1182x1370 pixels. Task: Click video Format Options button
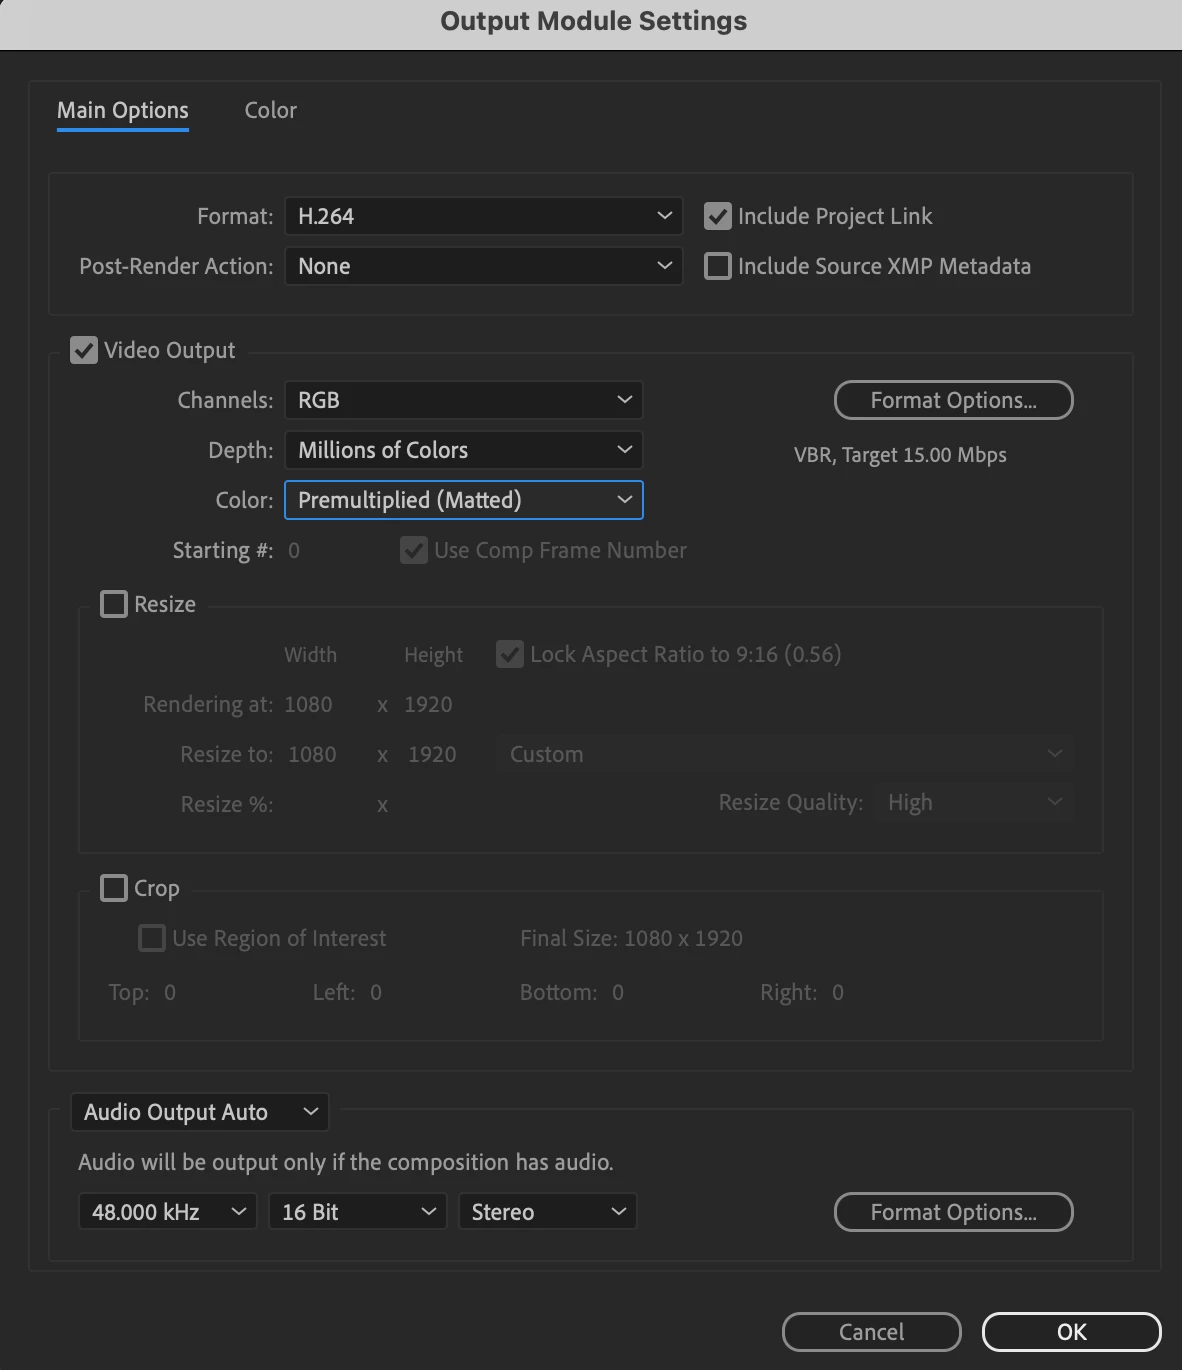click(953, 400)
